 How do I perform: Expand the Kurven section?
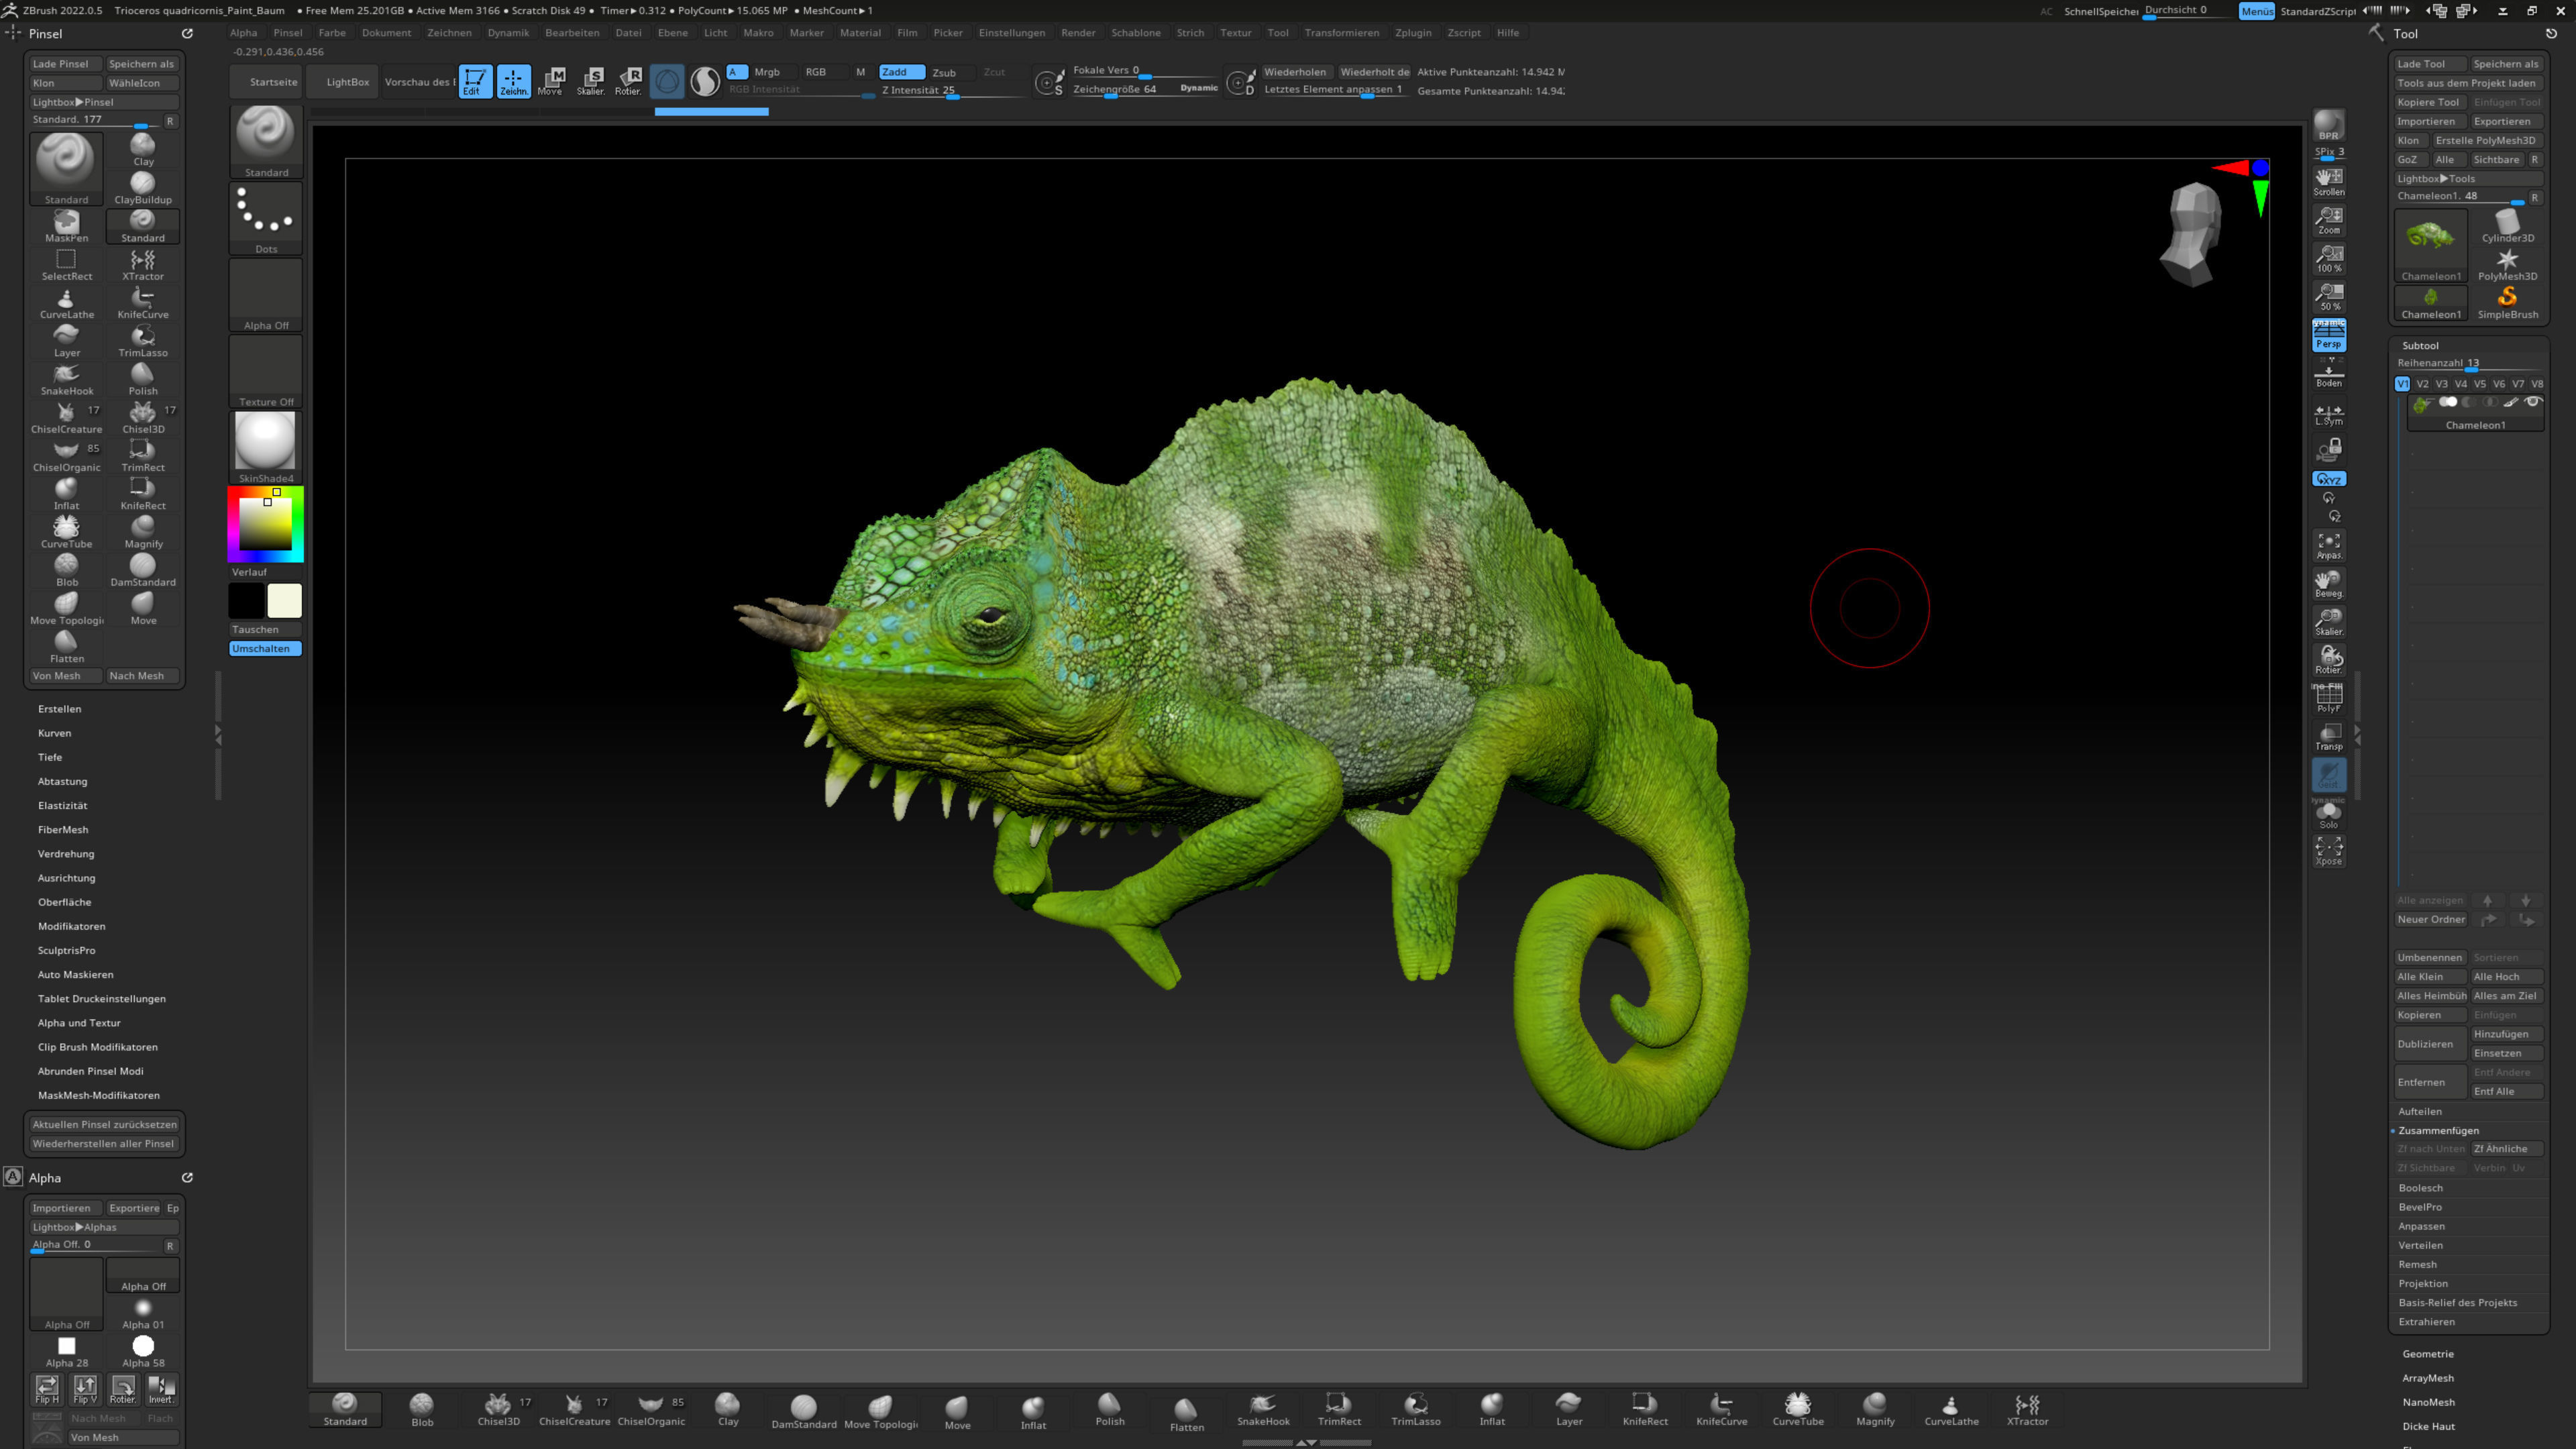coord(54,733)
